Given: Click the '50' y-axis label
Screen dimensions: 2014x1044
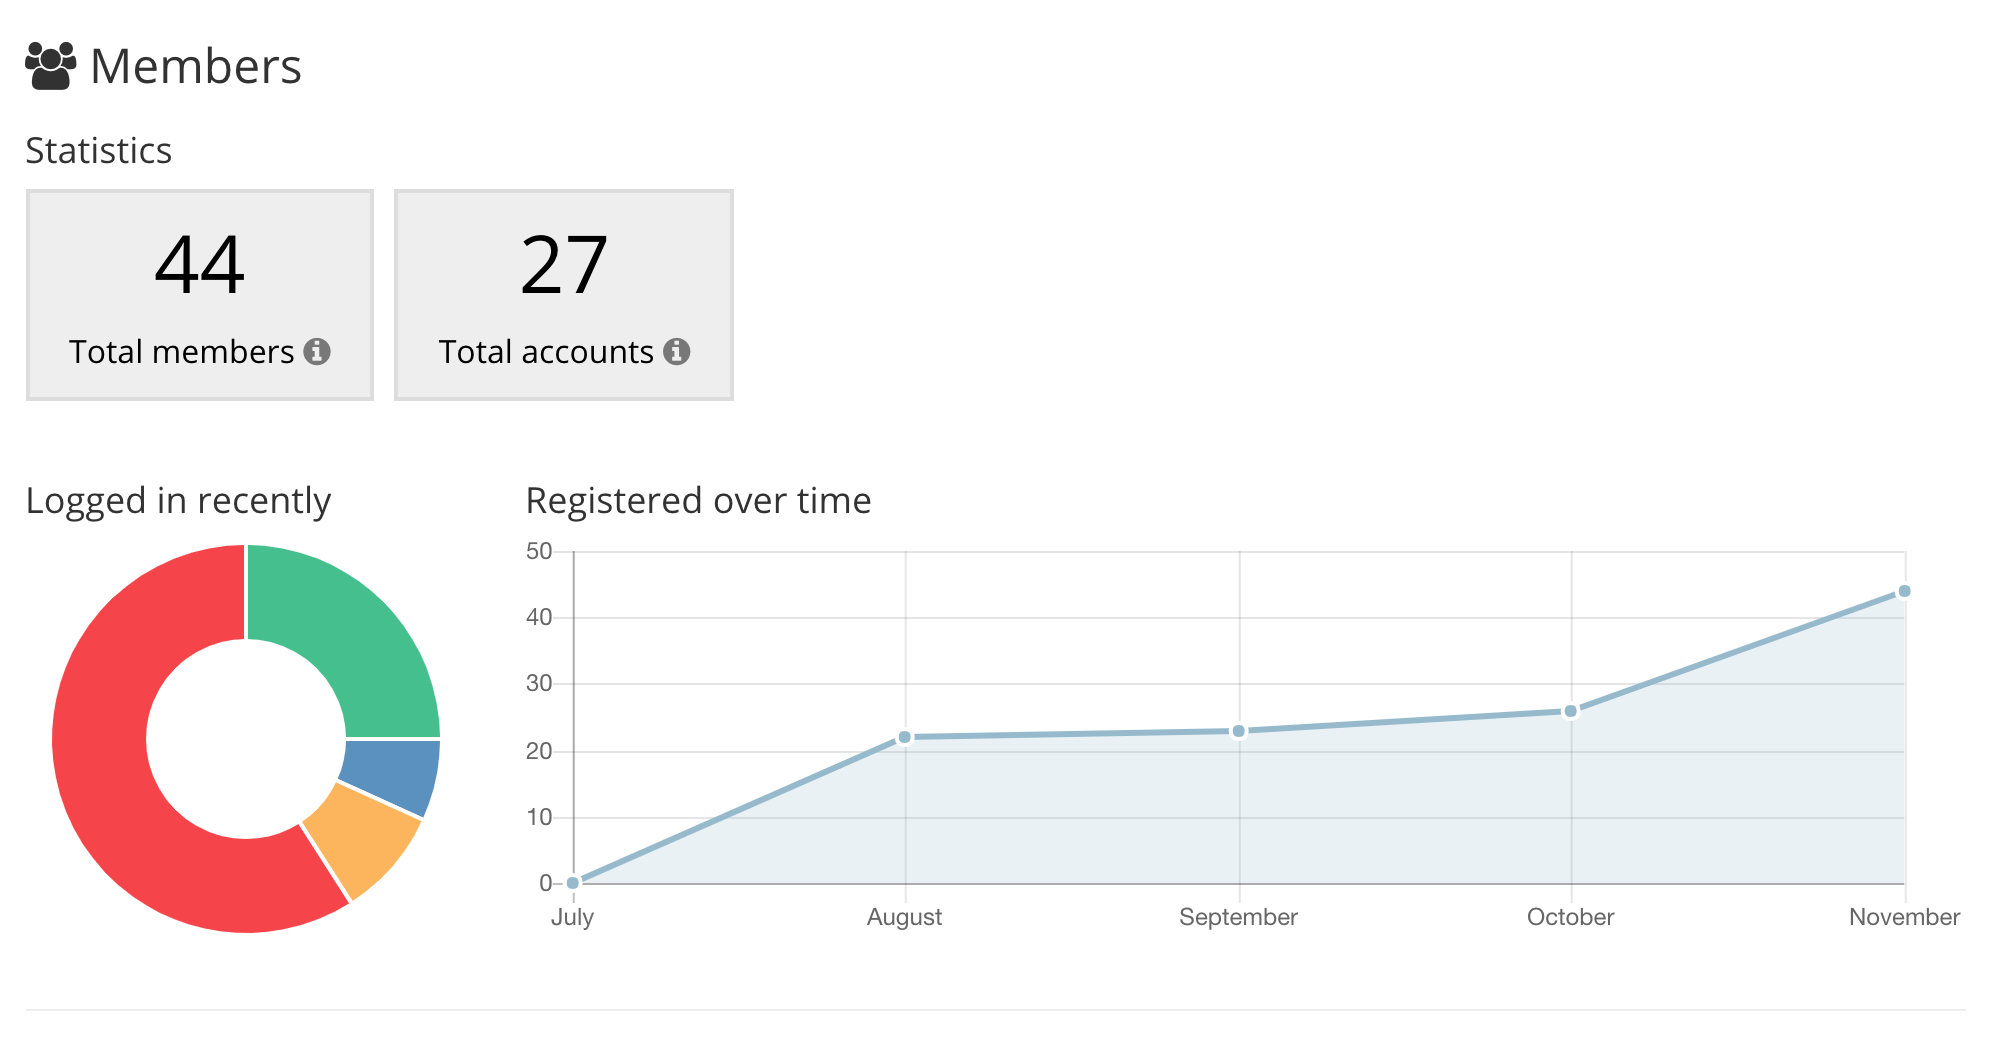Looking at the screenshot, I should click(539, 551).
